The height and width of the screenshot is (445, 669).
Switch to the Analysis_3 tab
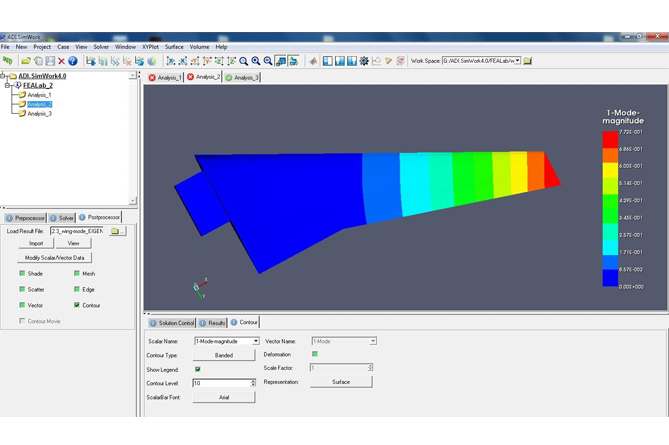pyautogui.click(x=242, y=77)
